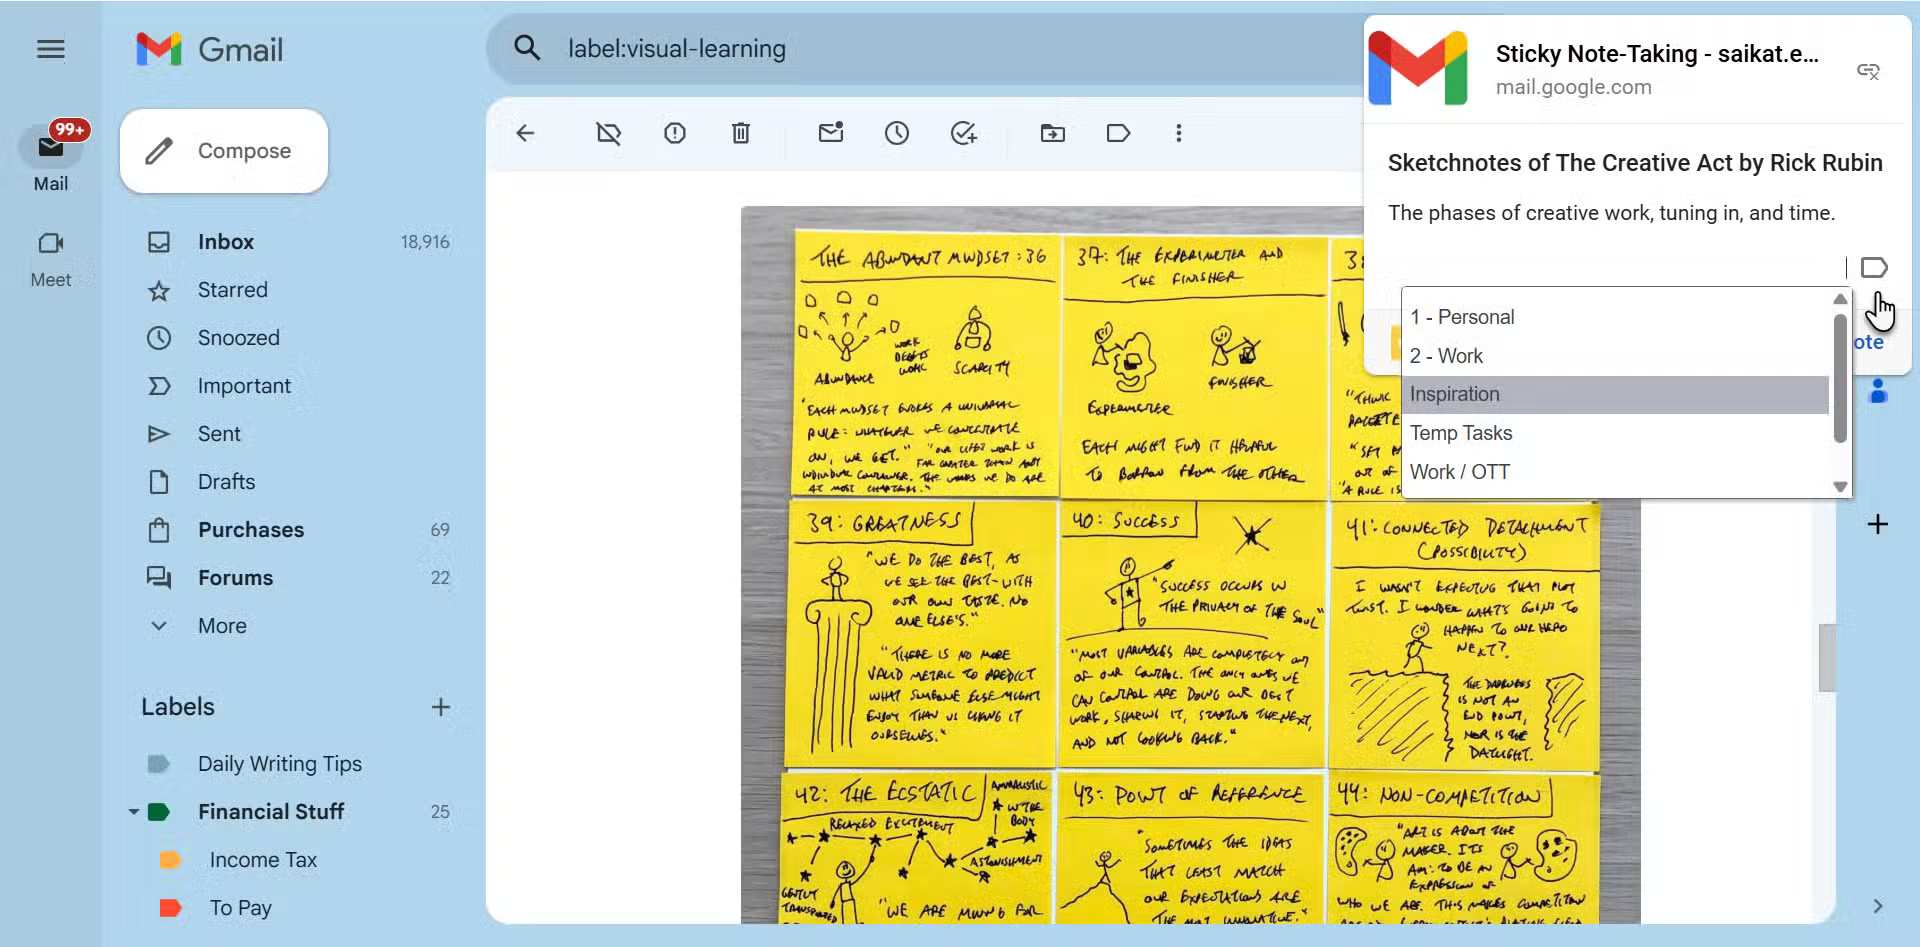1920x947 pixels.
Task: Delete the email with the trash icon
Action: 740,133
